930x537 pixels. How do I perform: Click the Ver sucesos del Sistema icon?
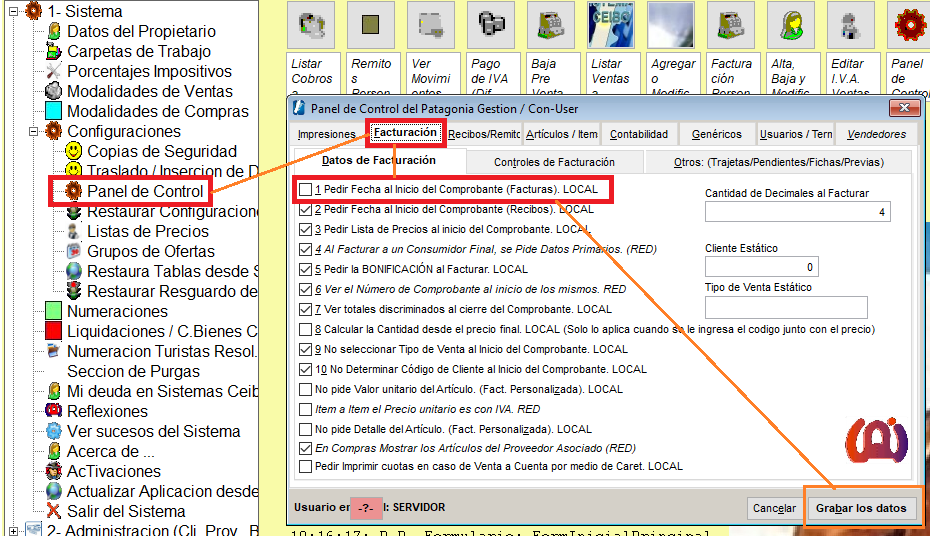[54, 431]
